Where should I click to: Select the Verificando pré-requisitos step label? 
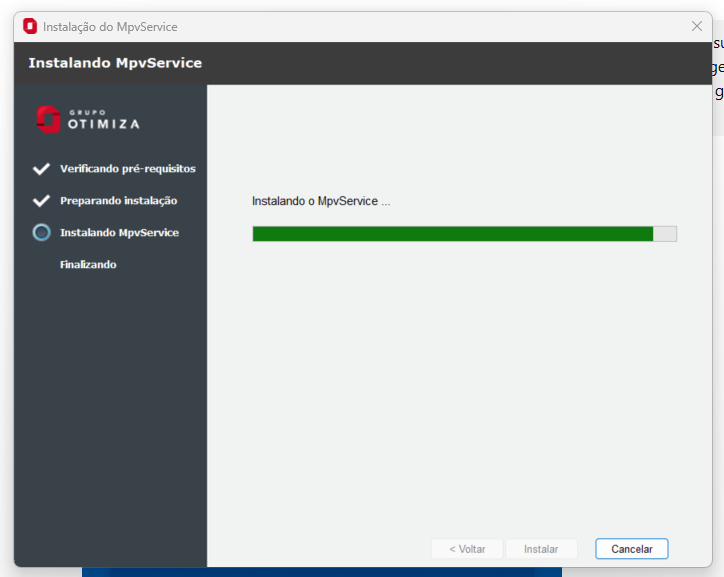click(128, 168)
